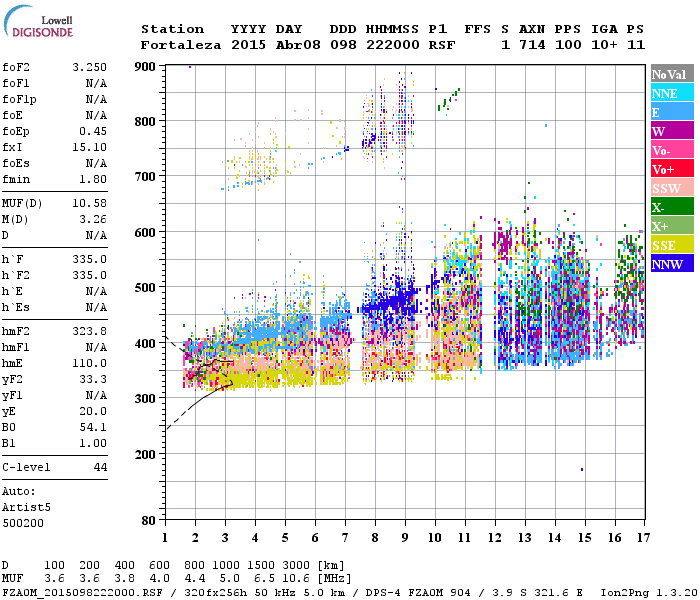Pick the Vo- legend swatch
The width and height of the screenshot is (700, 600).
point(672,150)
